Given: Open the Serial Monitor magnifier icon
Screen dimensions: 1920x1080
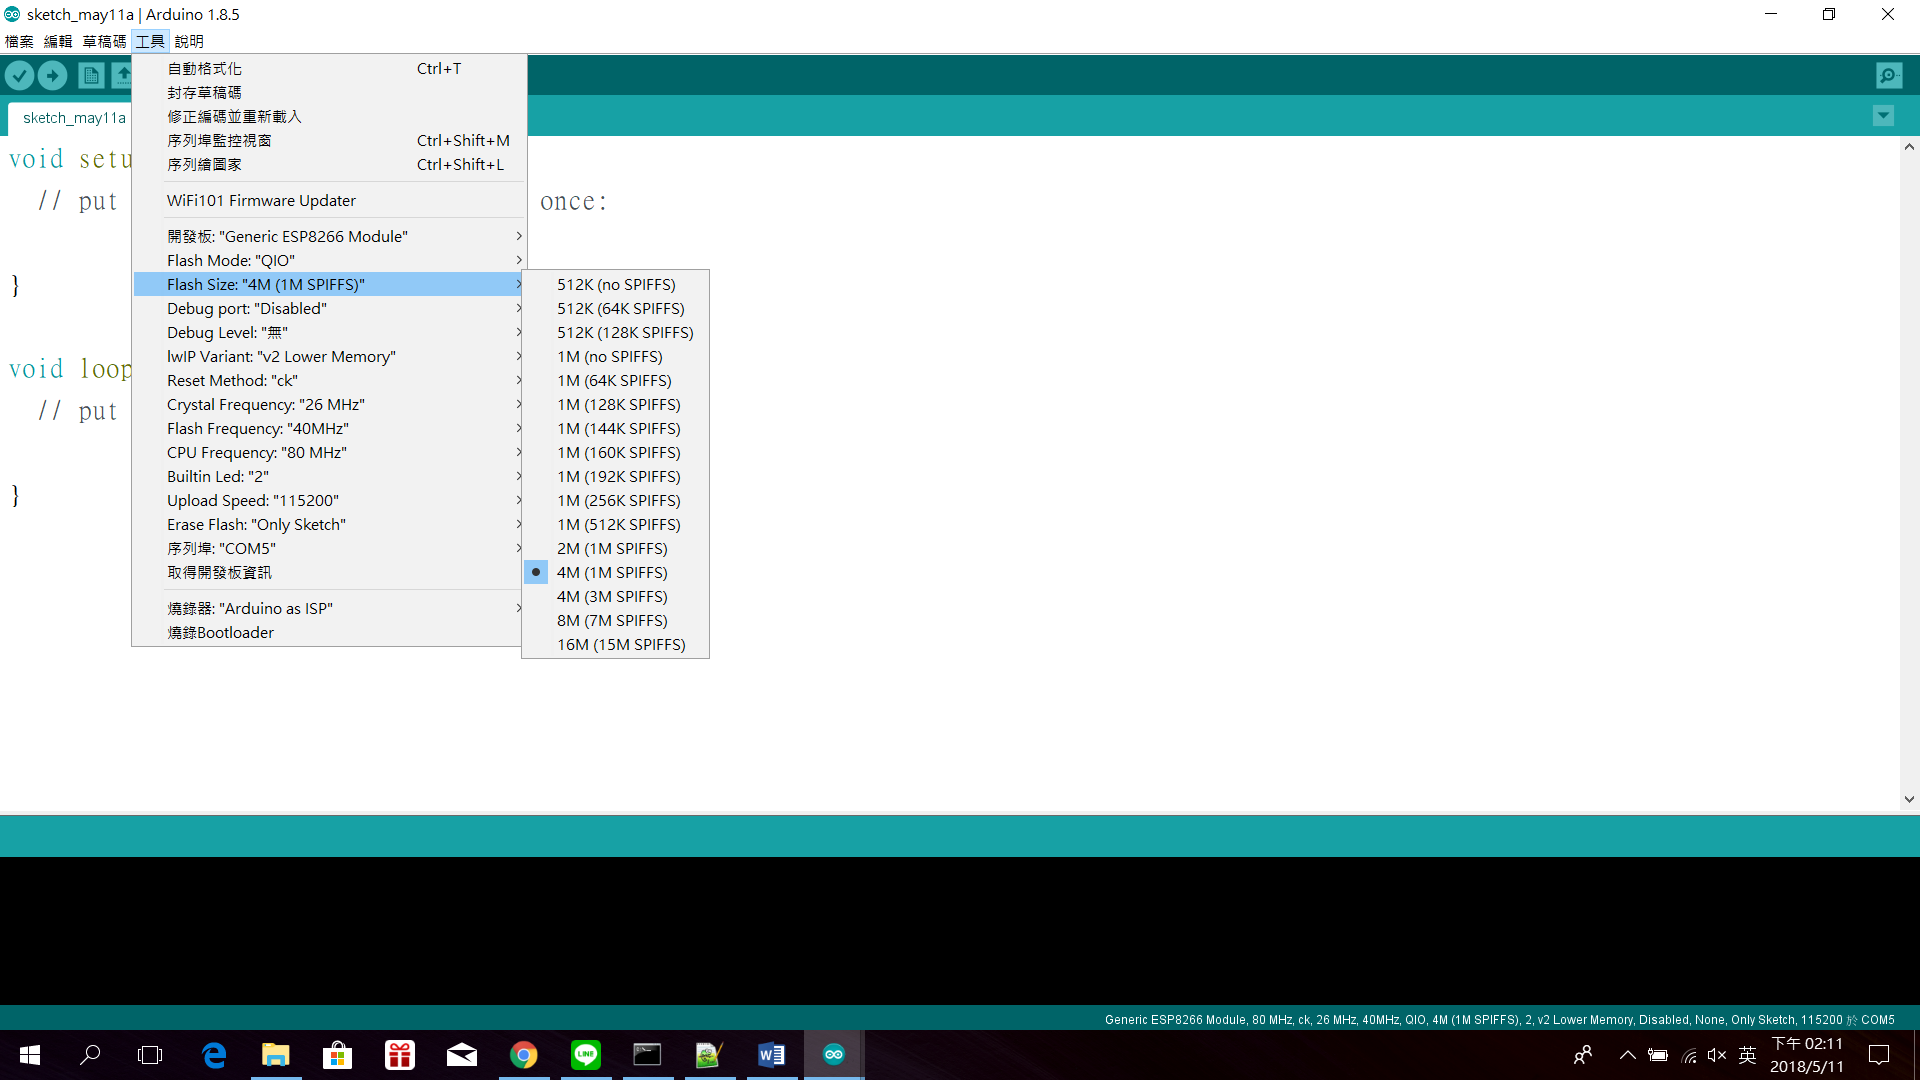Looking at the screenshot, I should click(x=1888, y=75).
